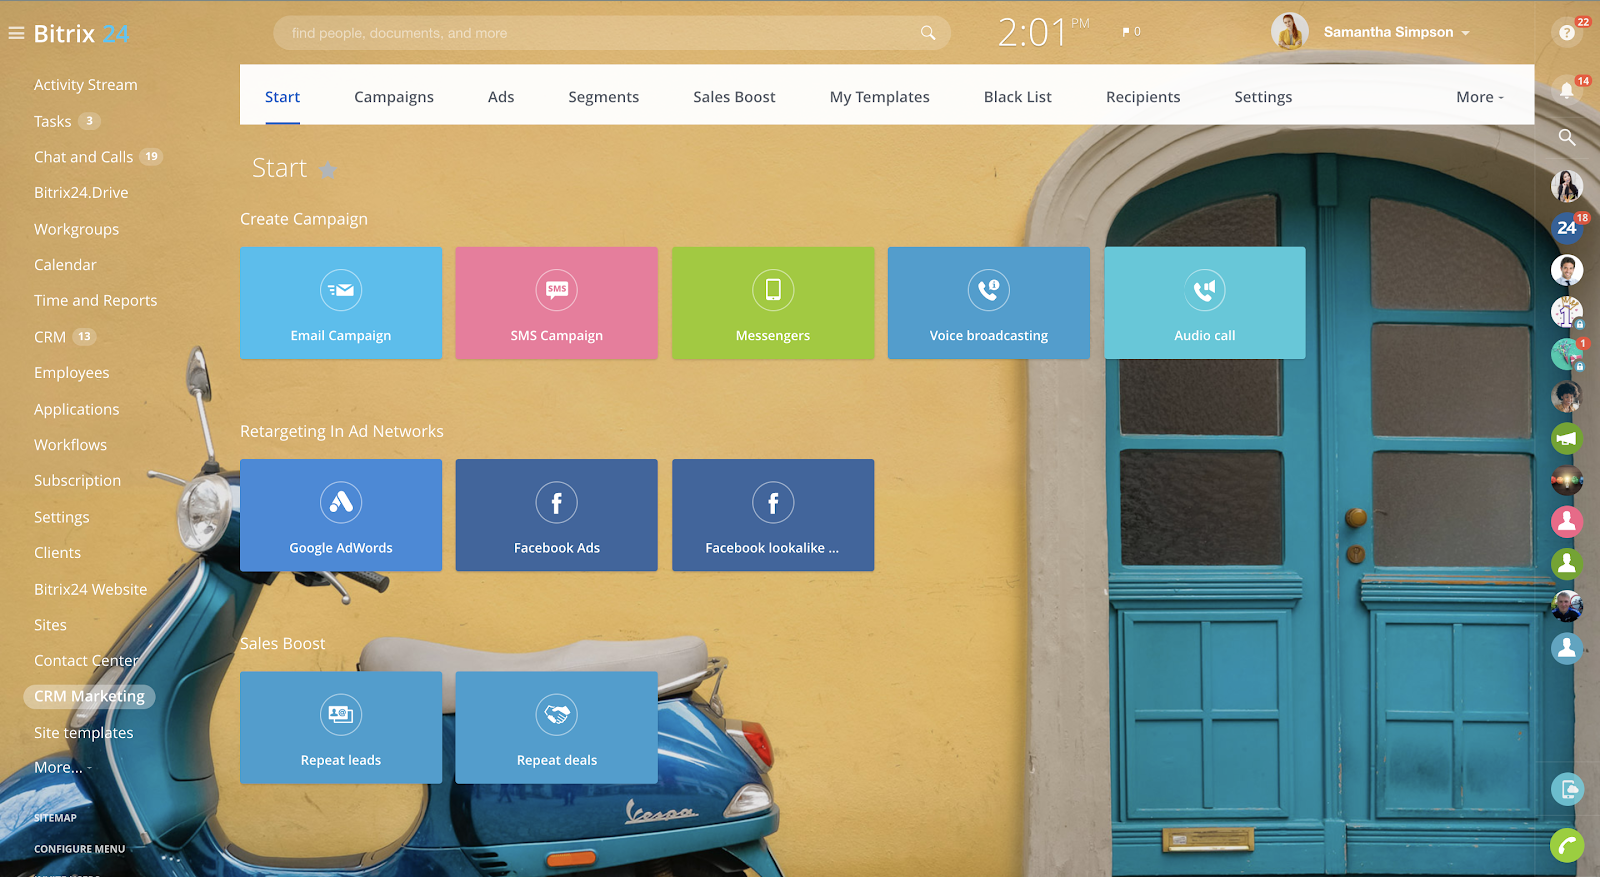Viewport: 1600px width, 877px height.
Task: Click the Email Campaign envelope icon
Action: pyautogui.click(x=341, y=290)
